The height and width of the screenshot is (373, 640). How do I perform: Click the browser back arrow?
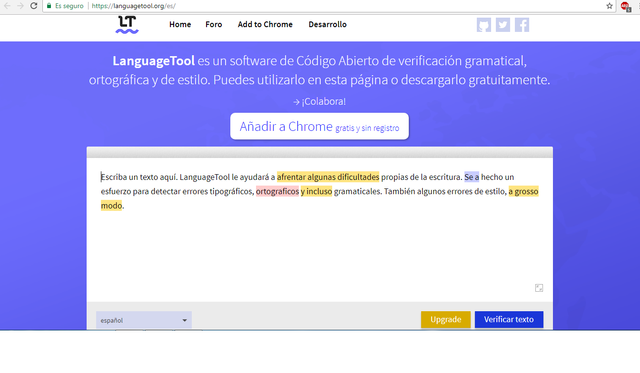[7, 6]
